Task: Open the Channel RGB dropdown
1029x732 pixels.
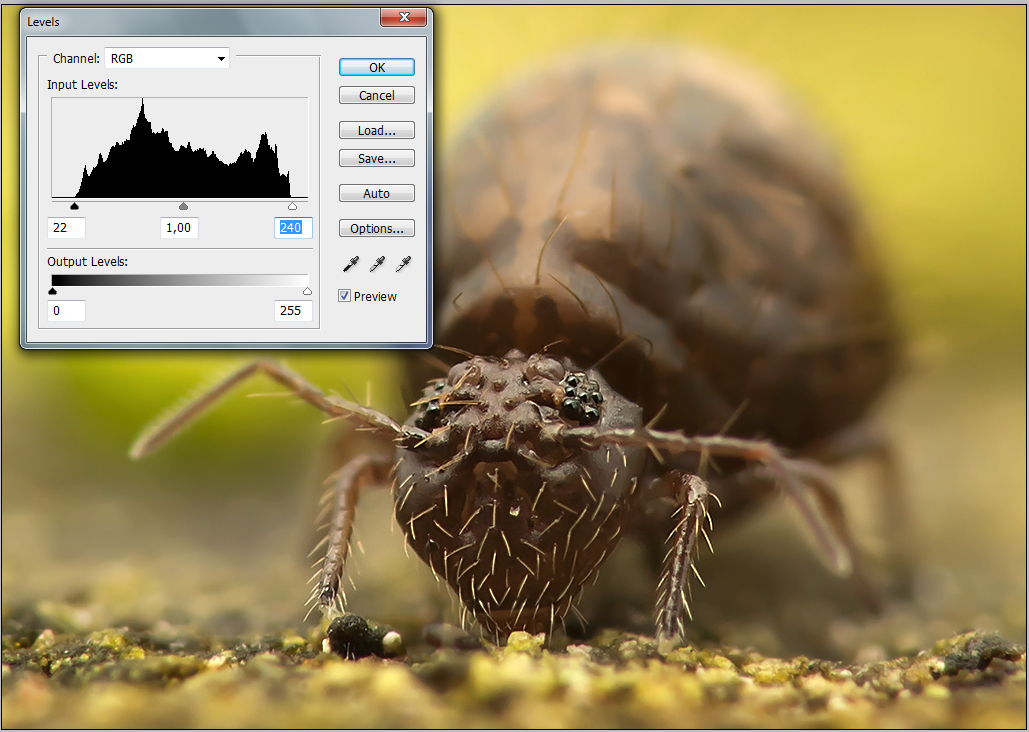Action: tap(167, 59)
